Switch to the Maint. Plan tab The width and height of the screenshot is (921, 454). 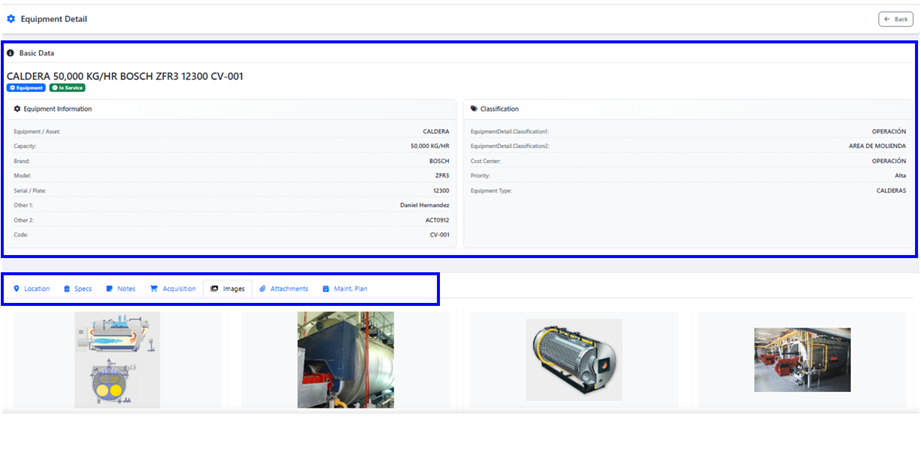[x=345, y=288]
